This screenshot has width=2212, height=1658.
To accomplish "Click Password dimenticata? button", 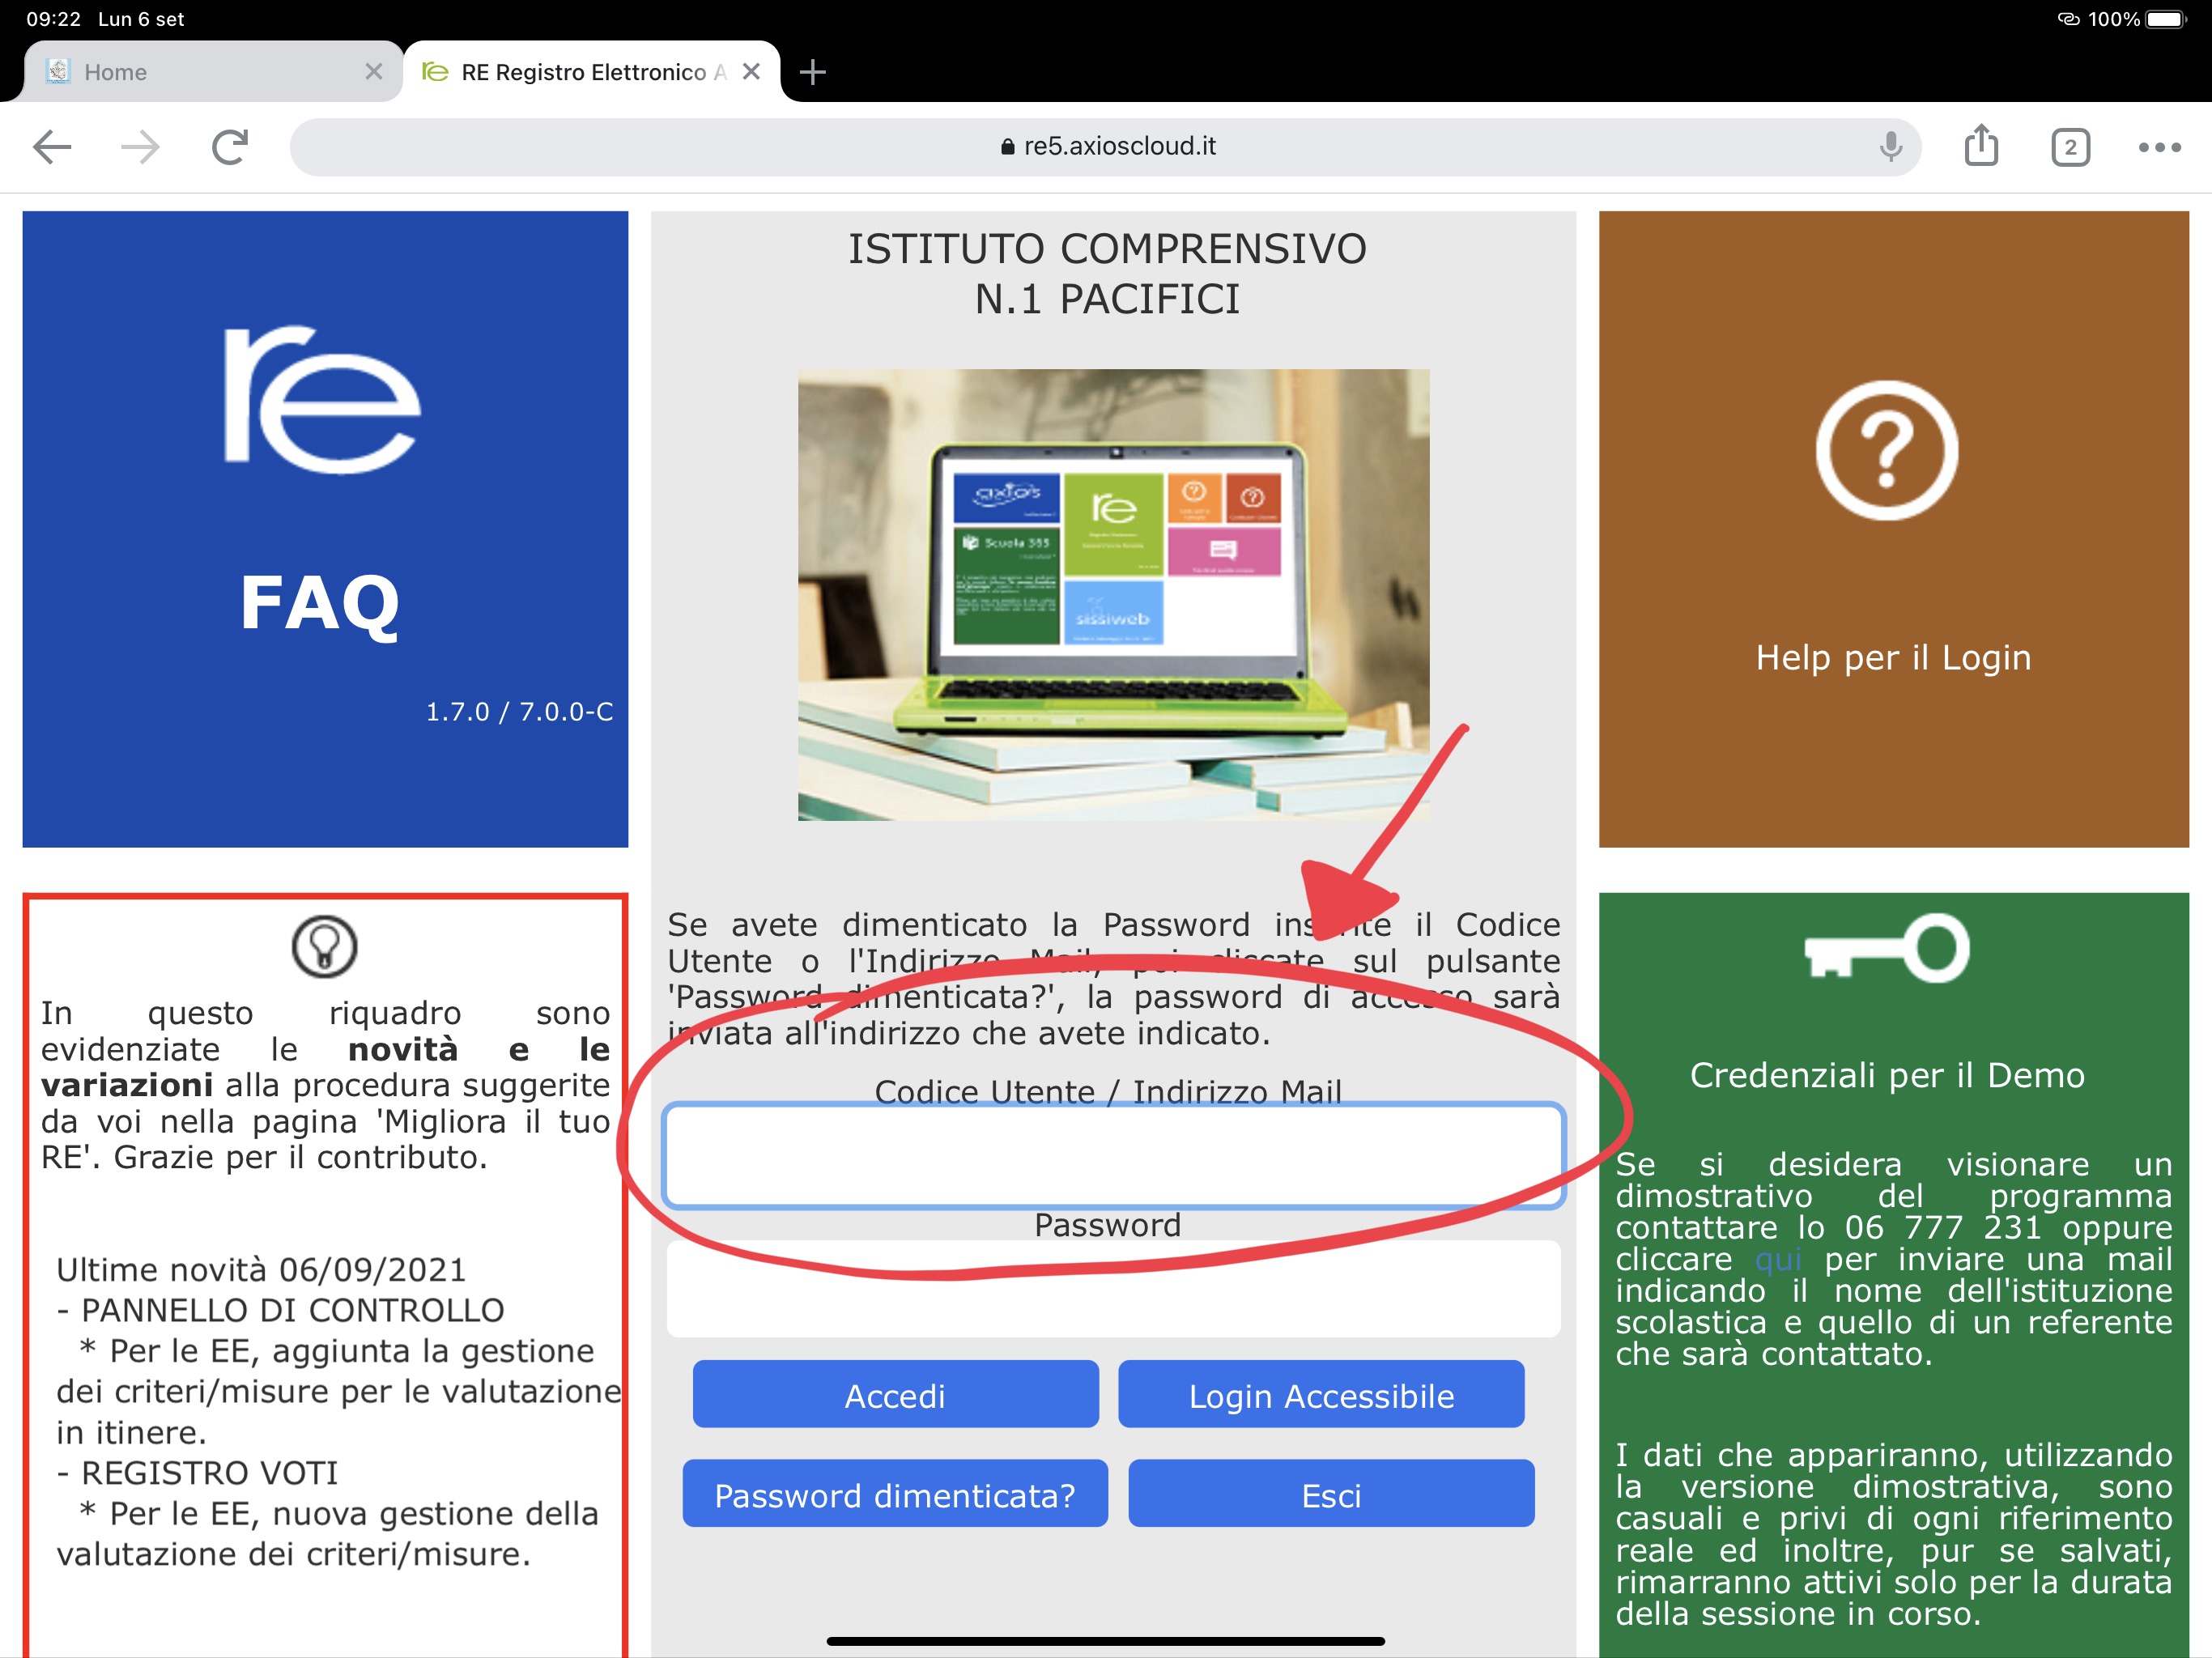I will (895, 1494).
